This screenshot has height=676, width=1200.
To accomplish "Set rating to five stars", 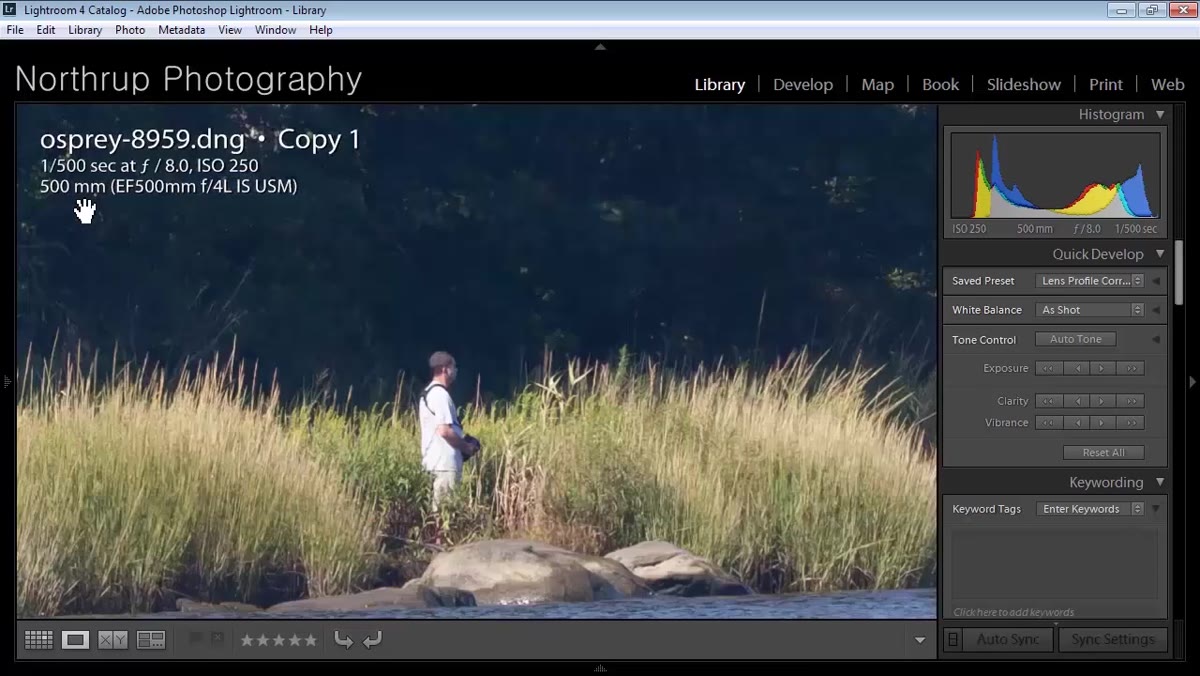I will point(310,640).
